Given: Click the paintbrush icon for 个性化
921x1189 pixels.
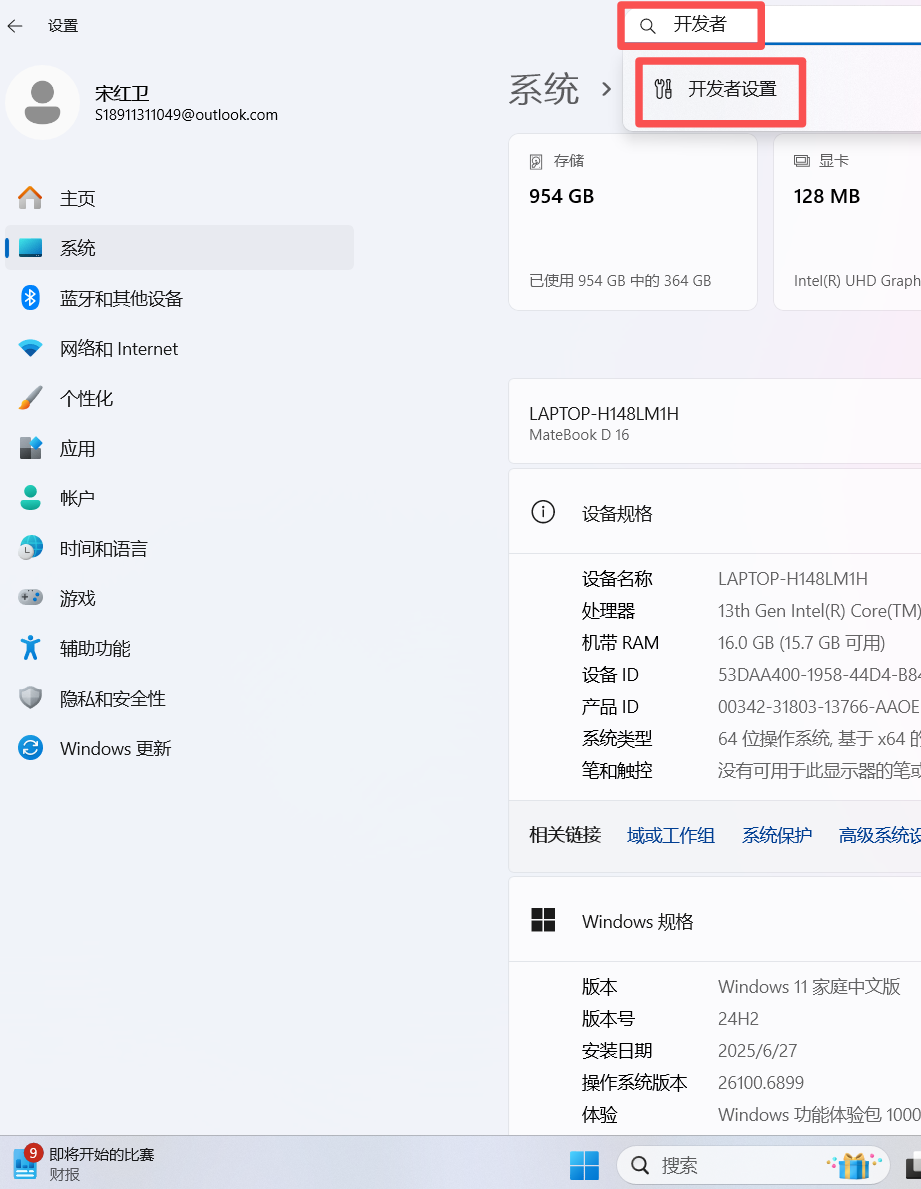Looking at the screenshot, I should pyautogui.click(x=30, y=398).
